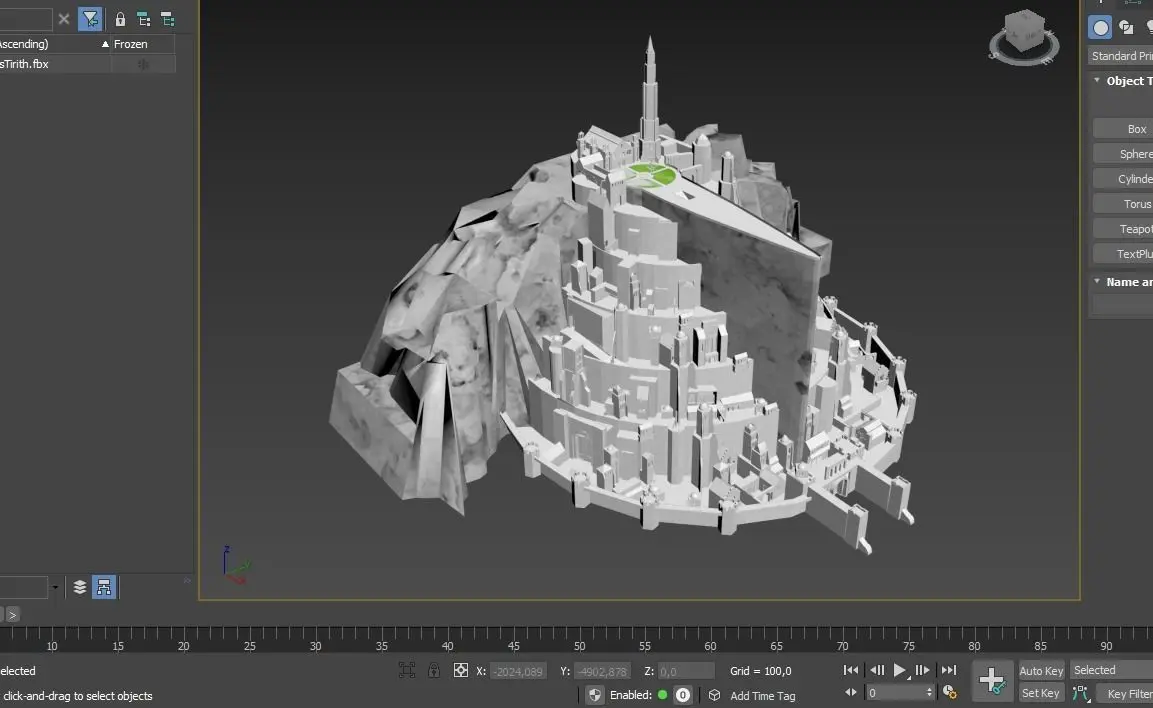
Task: Click the scene explorer search field
Action: (x=26, y=19)
